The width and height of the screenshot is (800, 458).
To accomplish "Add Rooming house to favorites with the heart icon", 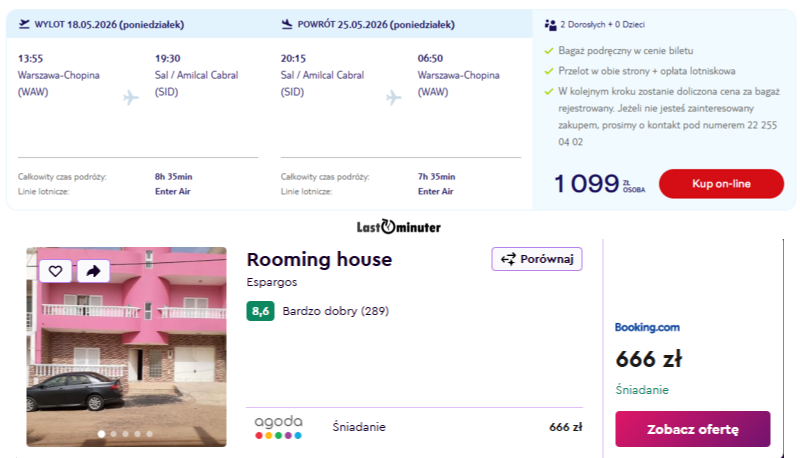I will tap(55, 271).
